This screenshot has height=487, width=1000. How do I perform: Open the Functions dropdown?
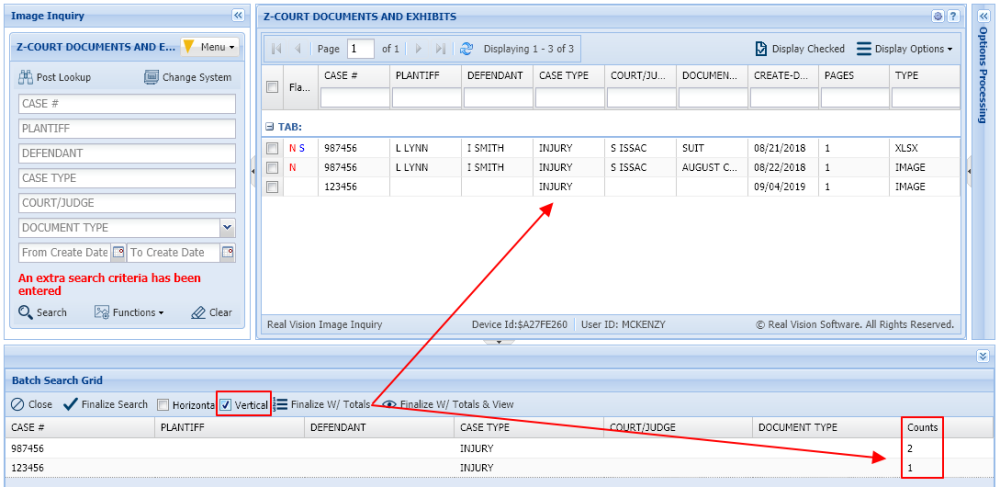click(129, 312)
